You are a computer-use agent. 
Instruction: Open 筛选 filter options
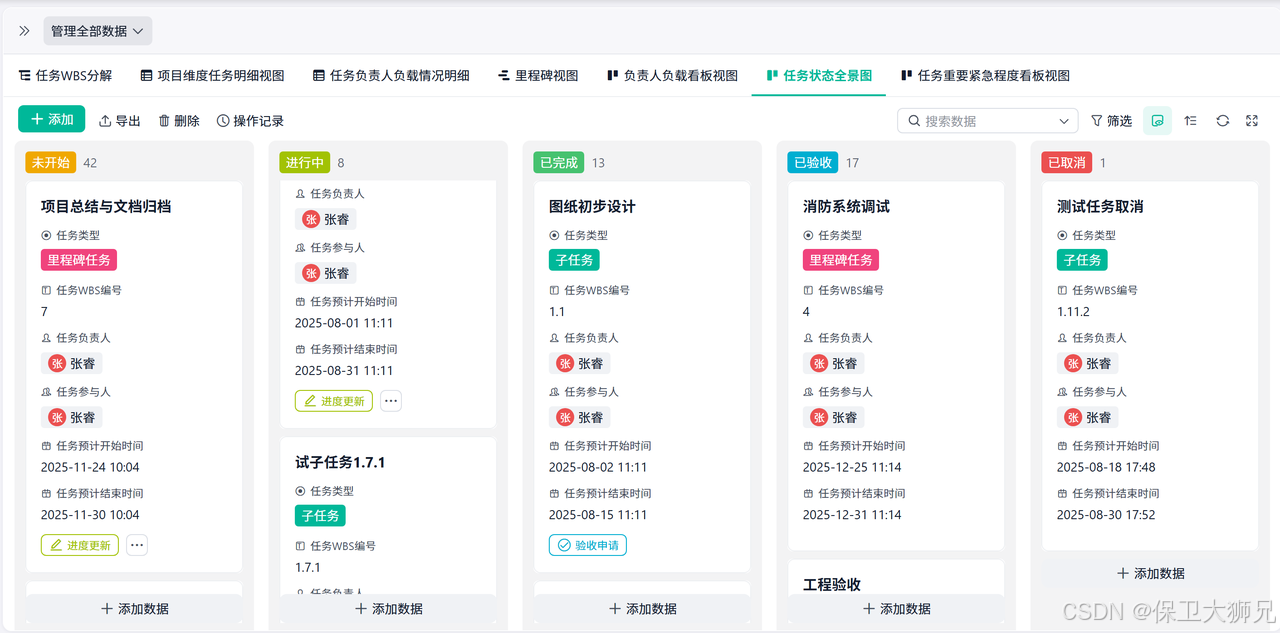[x=1111, y=121]
